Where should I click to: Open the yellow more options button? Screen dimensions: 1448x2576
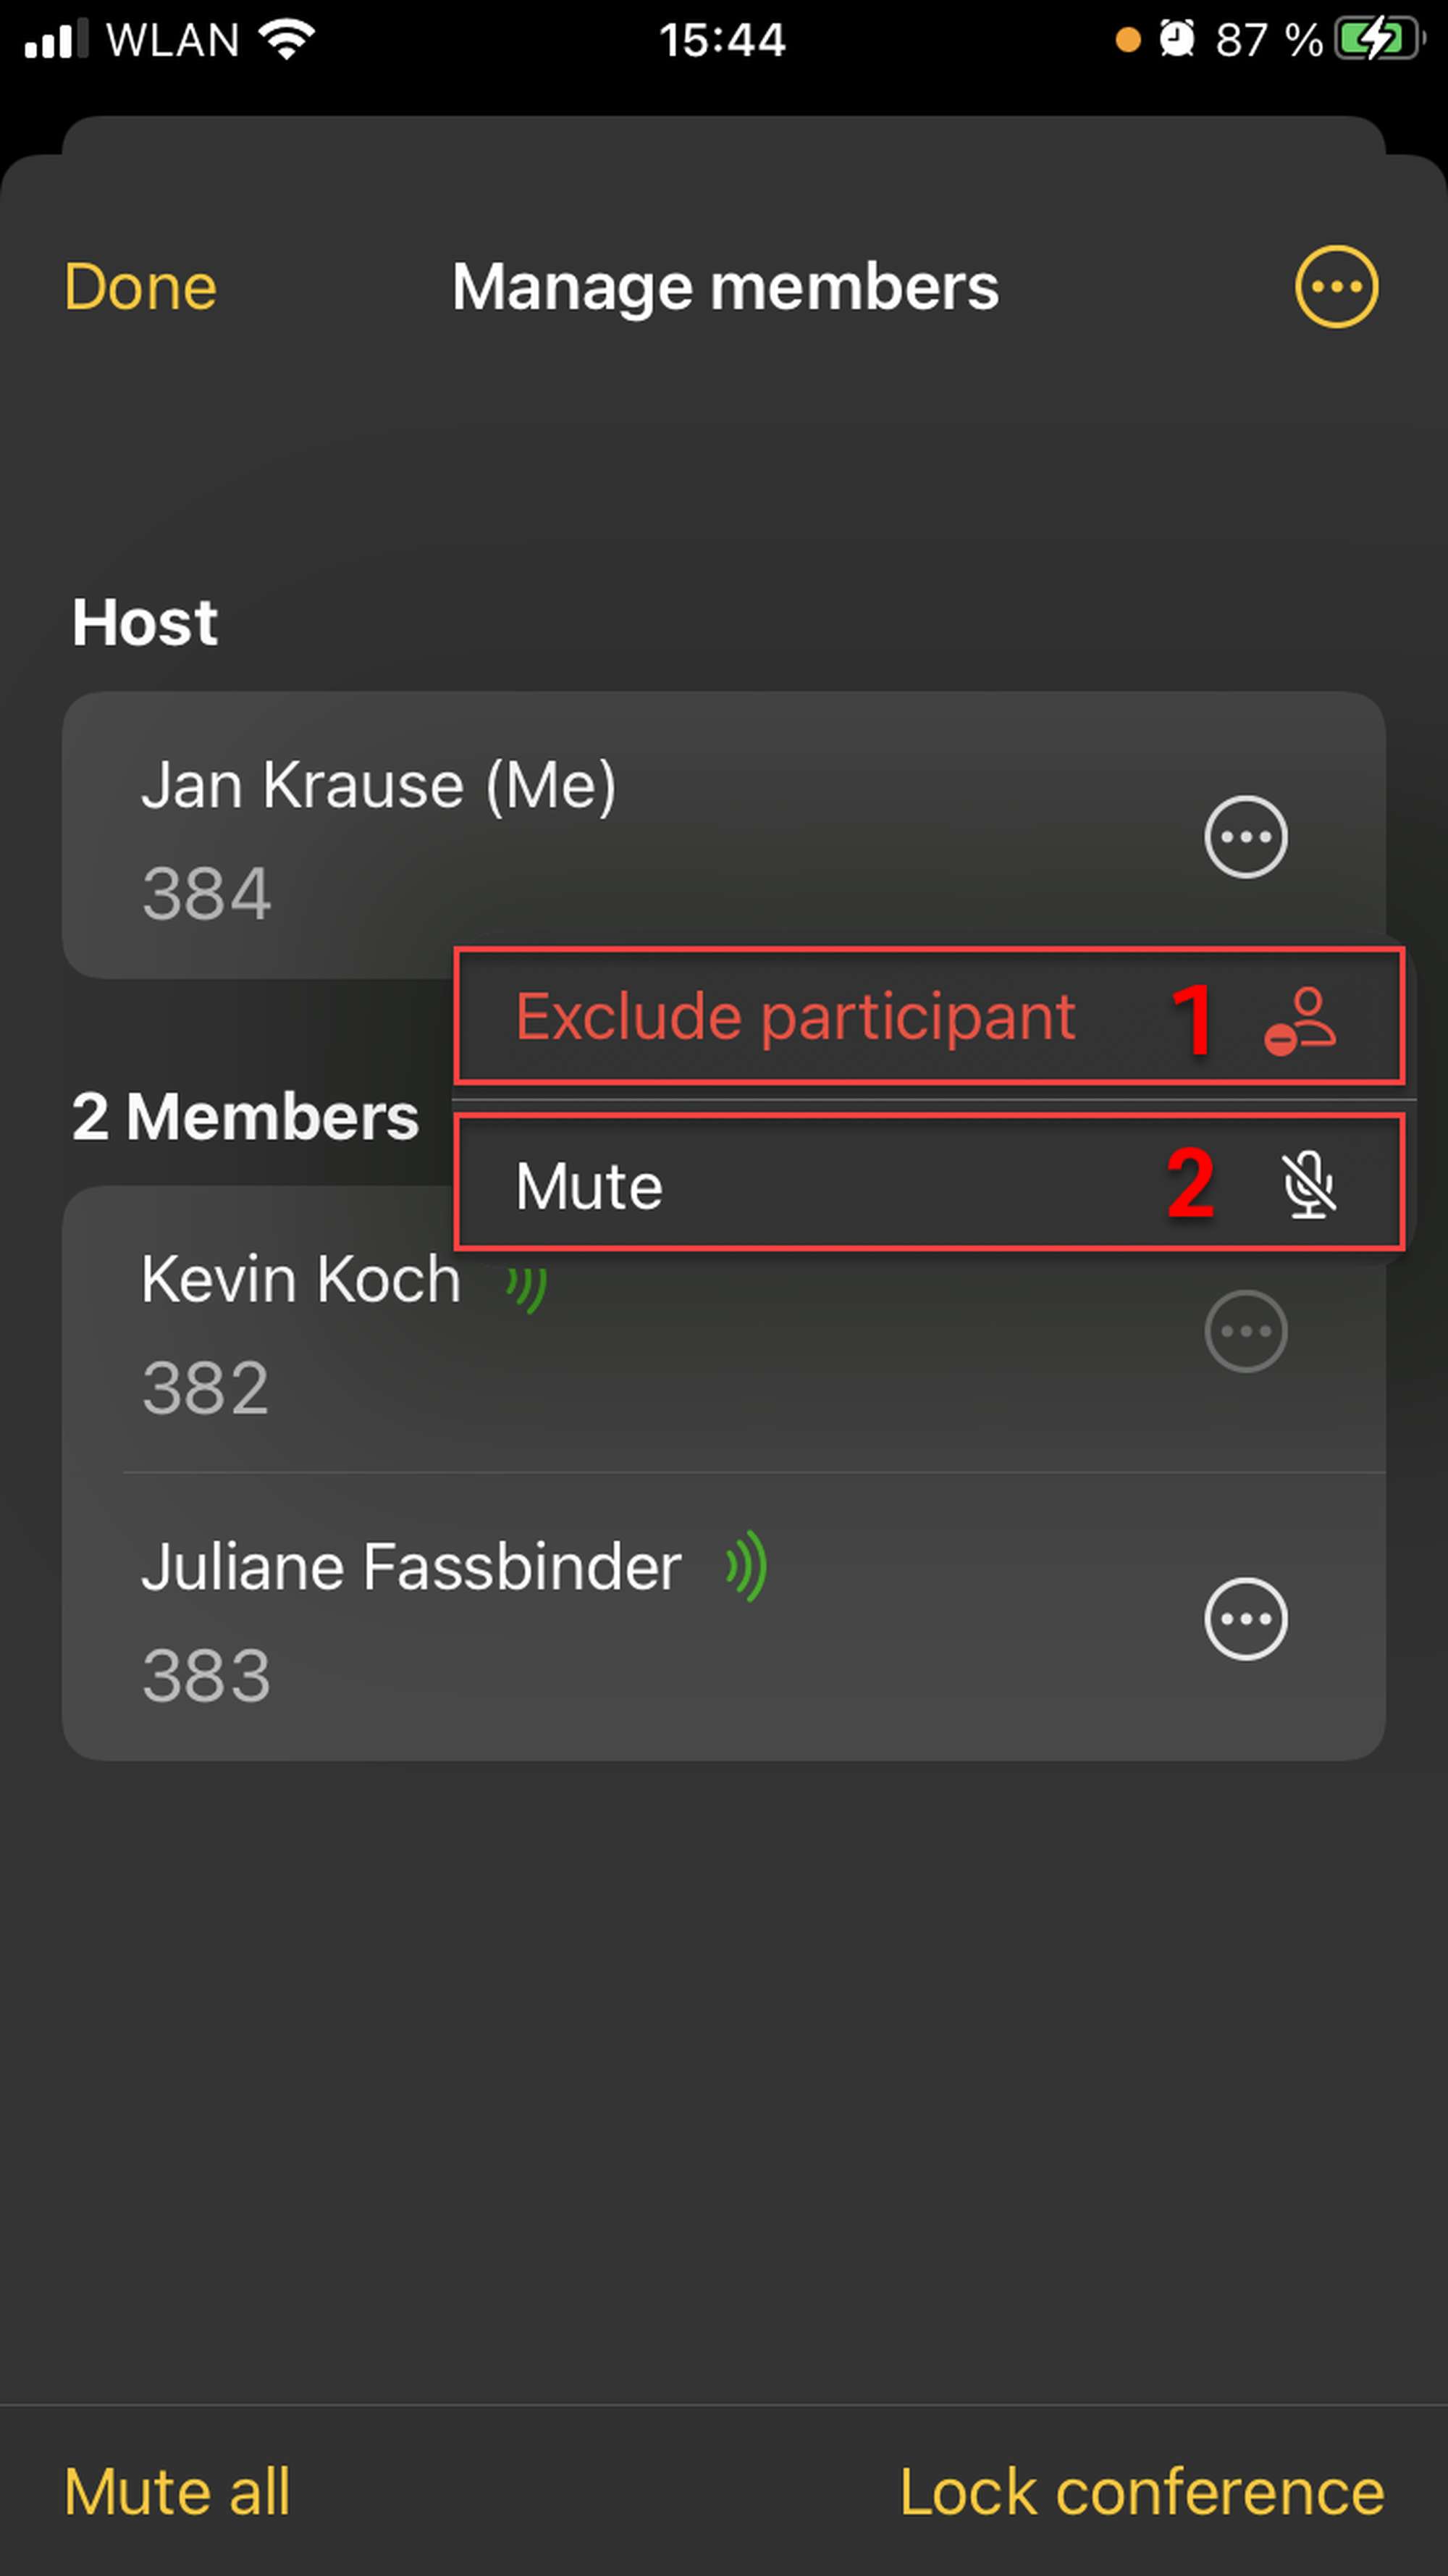[1336, 287]
